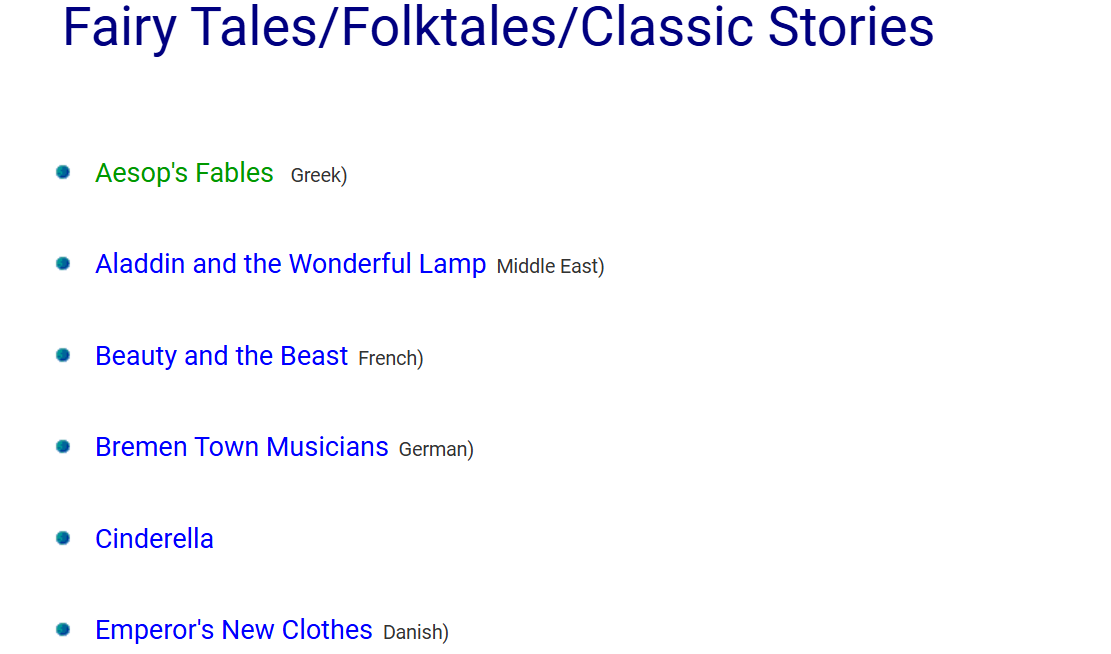Click 'Classic Stories' in the page heading
Screen dimensions: 1111x654
click(x=757, y=28)
